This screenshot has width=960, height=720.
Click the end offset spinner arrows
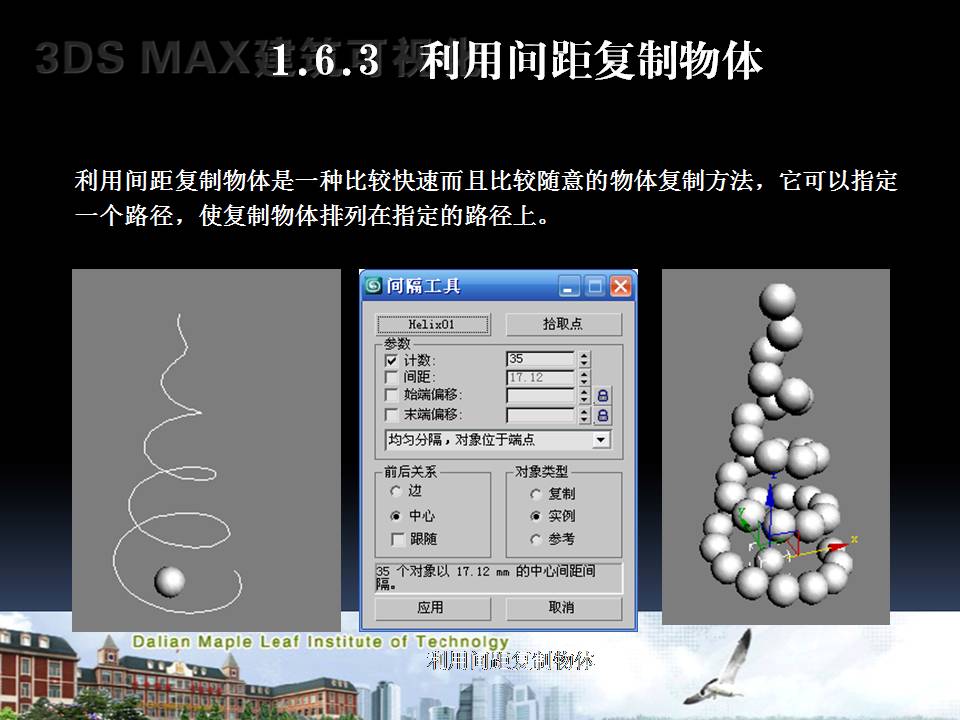[x=584, y=415]
